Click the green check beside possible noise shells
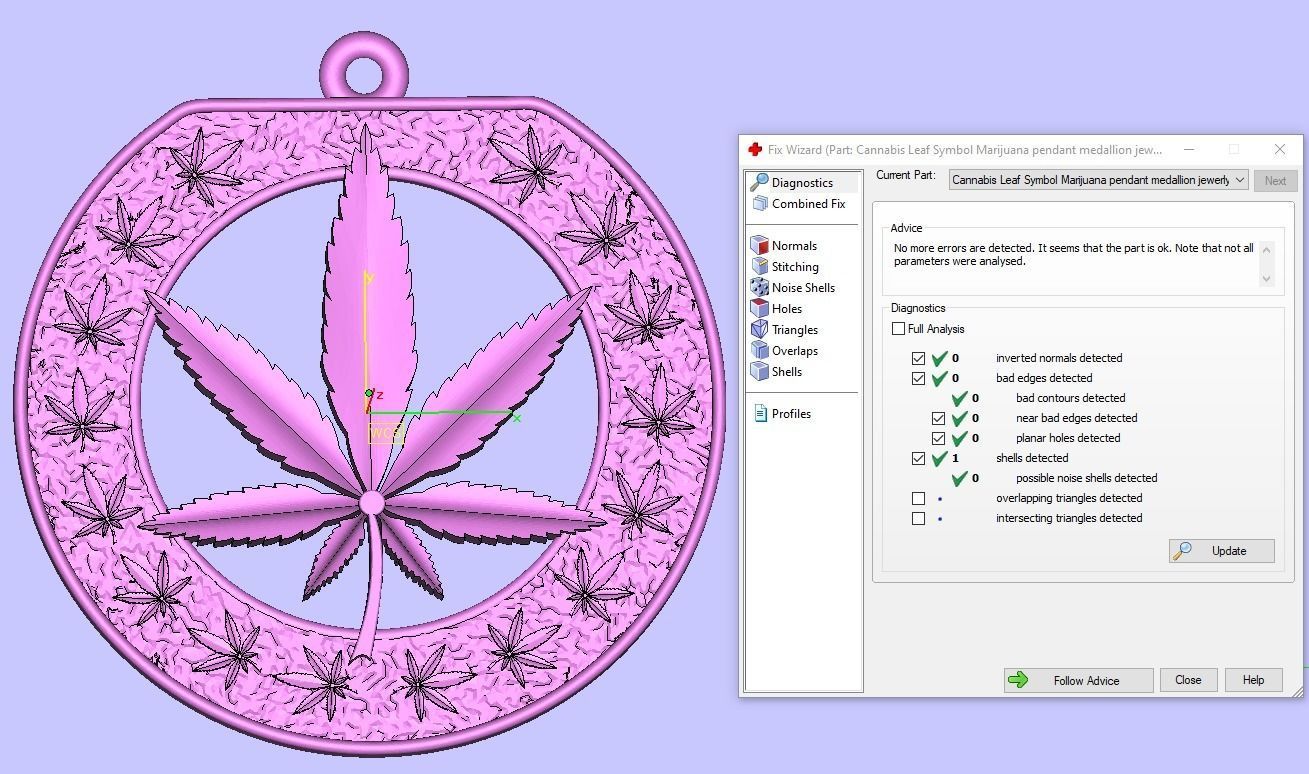 [x=959, y=477]
